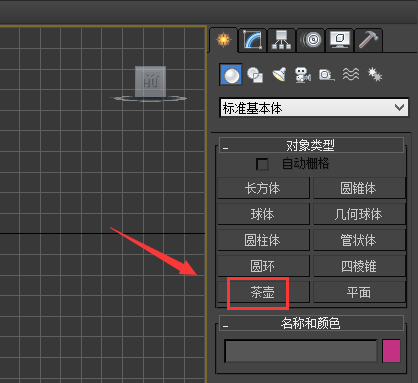
Task: Click the 圆柱体 button
Action: 263,240
